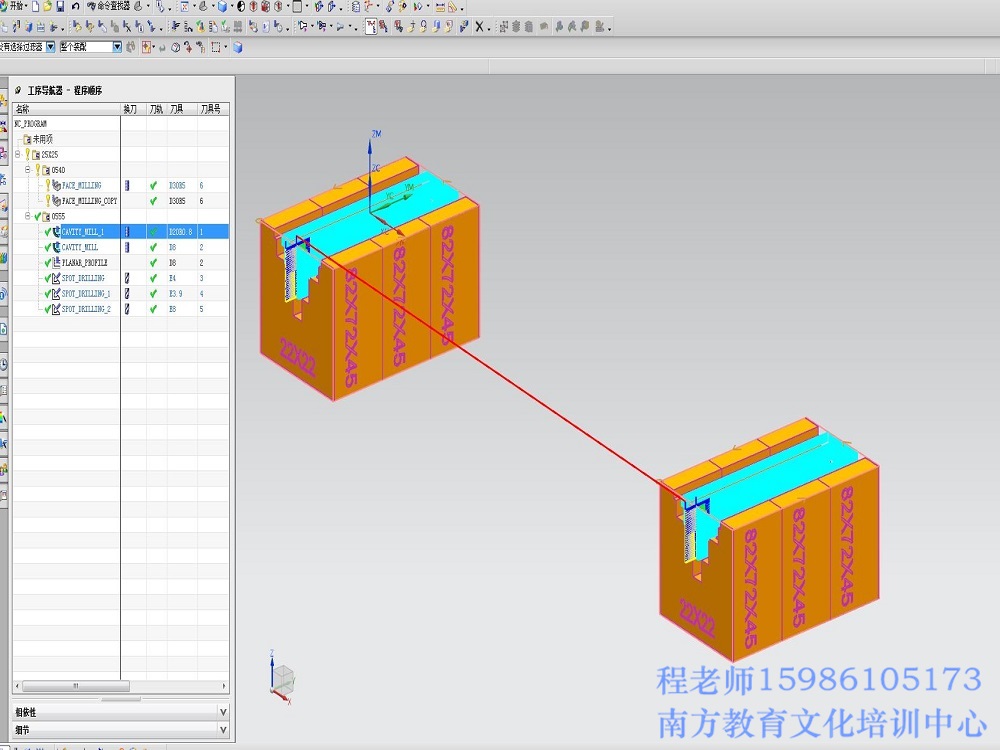
Task: Select the 25X25 program group
Action: pos(49,154)
